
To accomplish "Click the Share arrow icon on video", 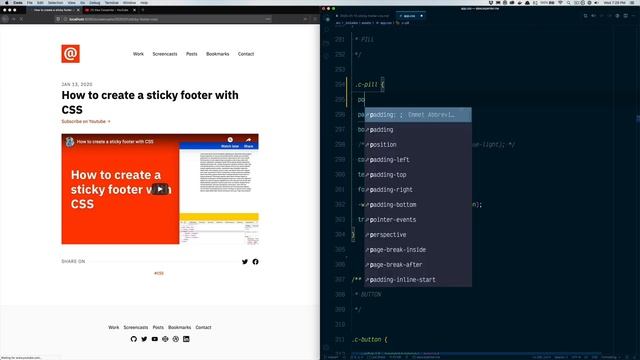I will 248,140.
